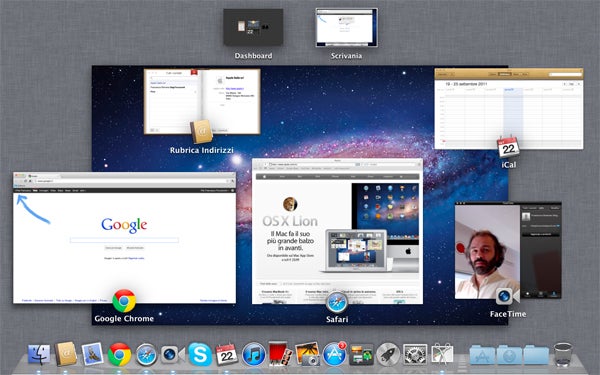Click the FaceTime badge on the video window
This screenshot has width=600, height=375.
tap(507, 296)
